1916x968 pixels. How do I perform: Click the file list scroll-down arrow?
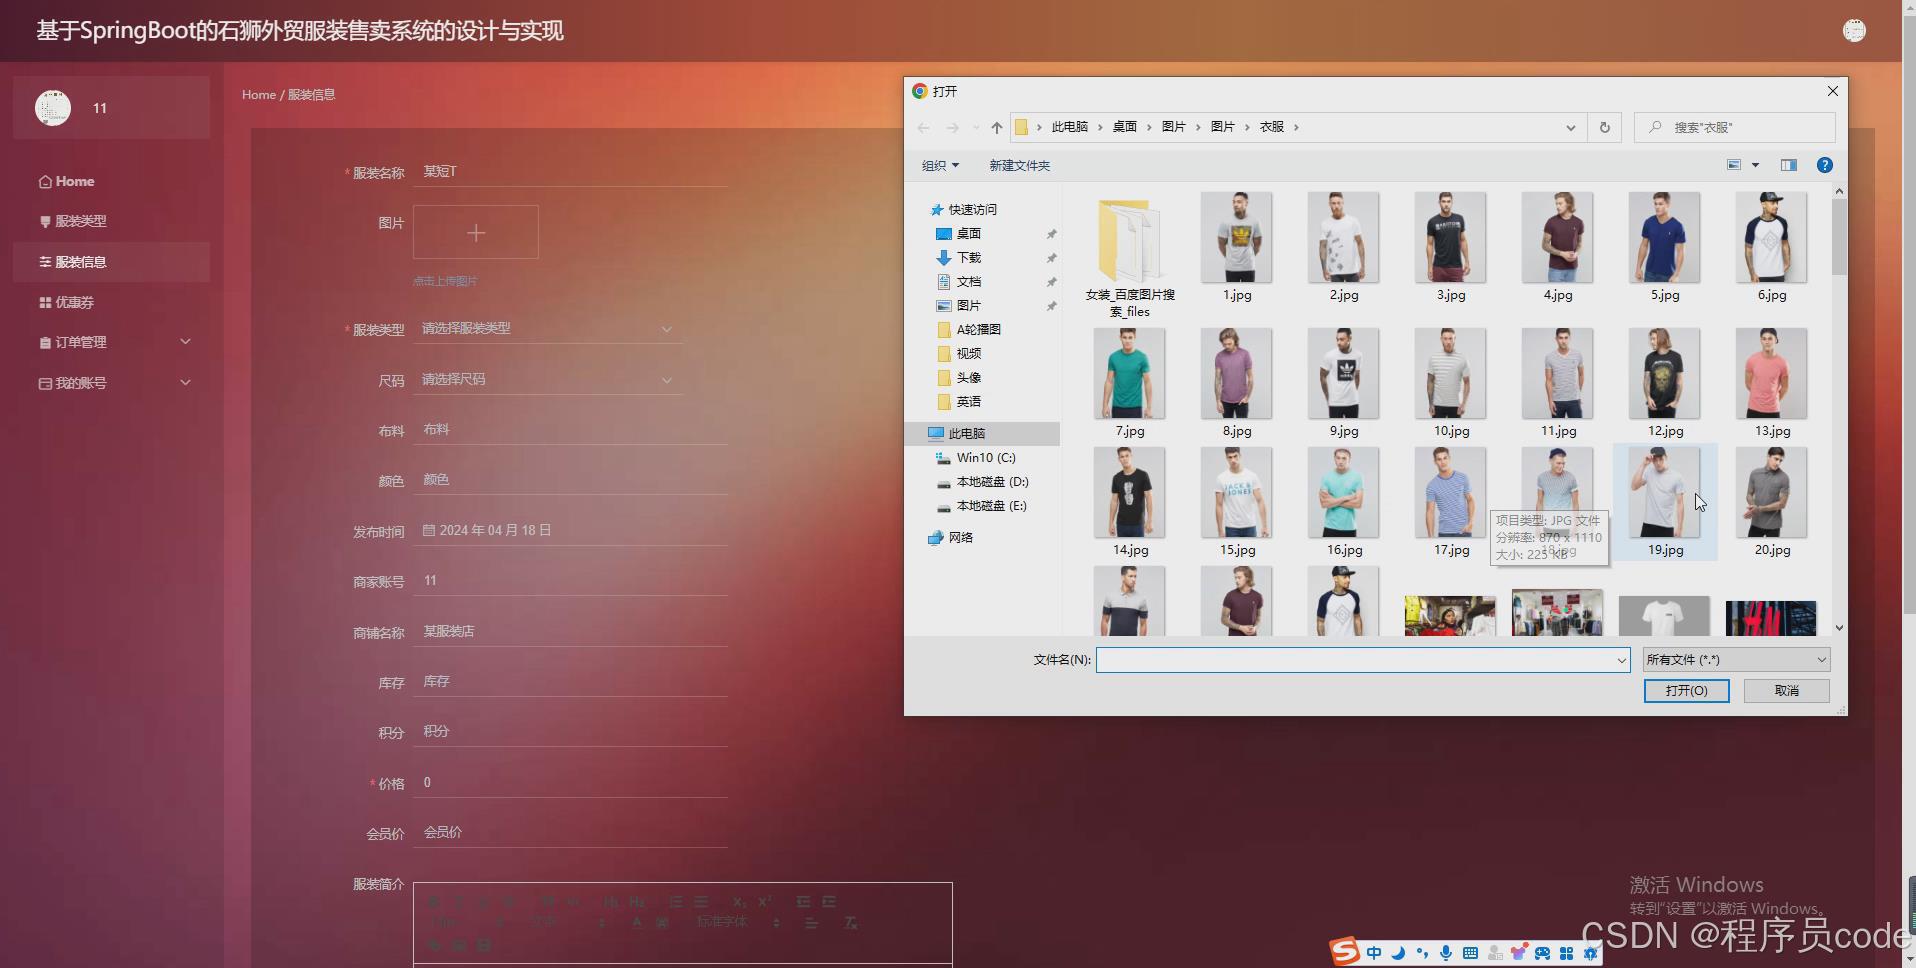(1840, 628)
